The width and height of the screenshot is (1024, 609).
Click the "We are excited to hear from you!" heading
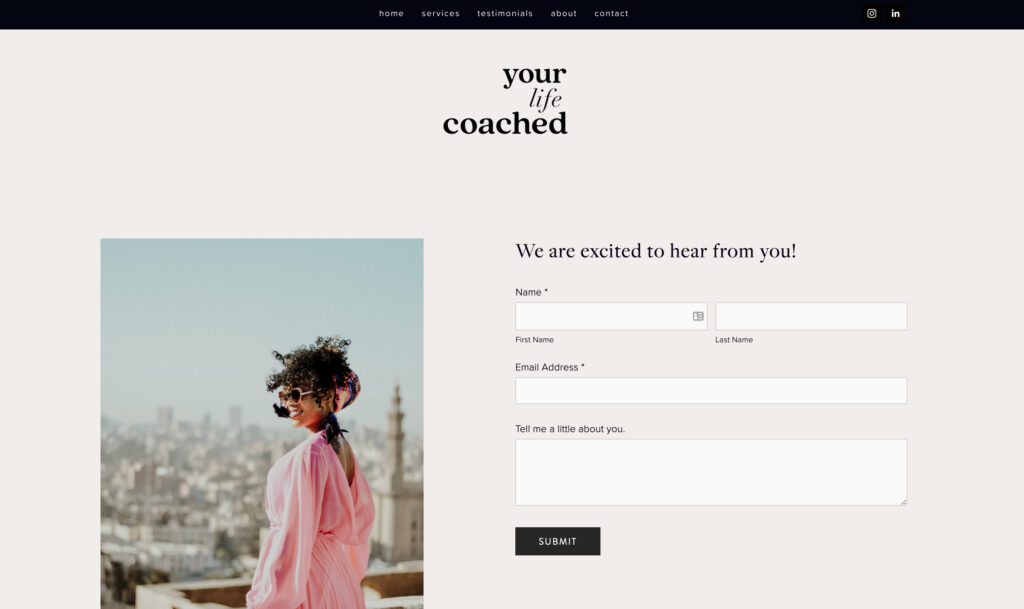coord(656,251)
